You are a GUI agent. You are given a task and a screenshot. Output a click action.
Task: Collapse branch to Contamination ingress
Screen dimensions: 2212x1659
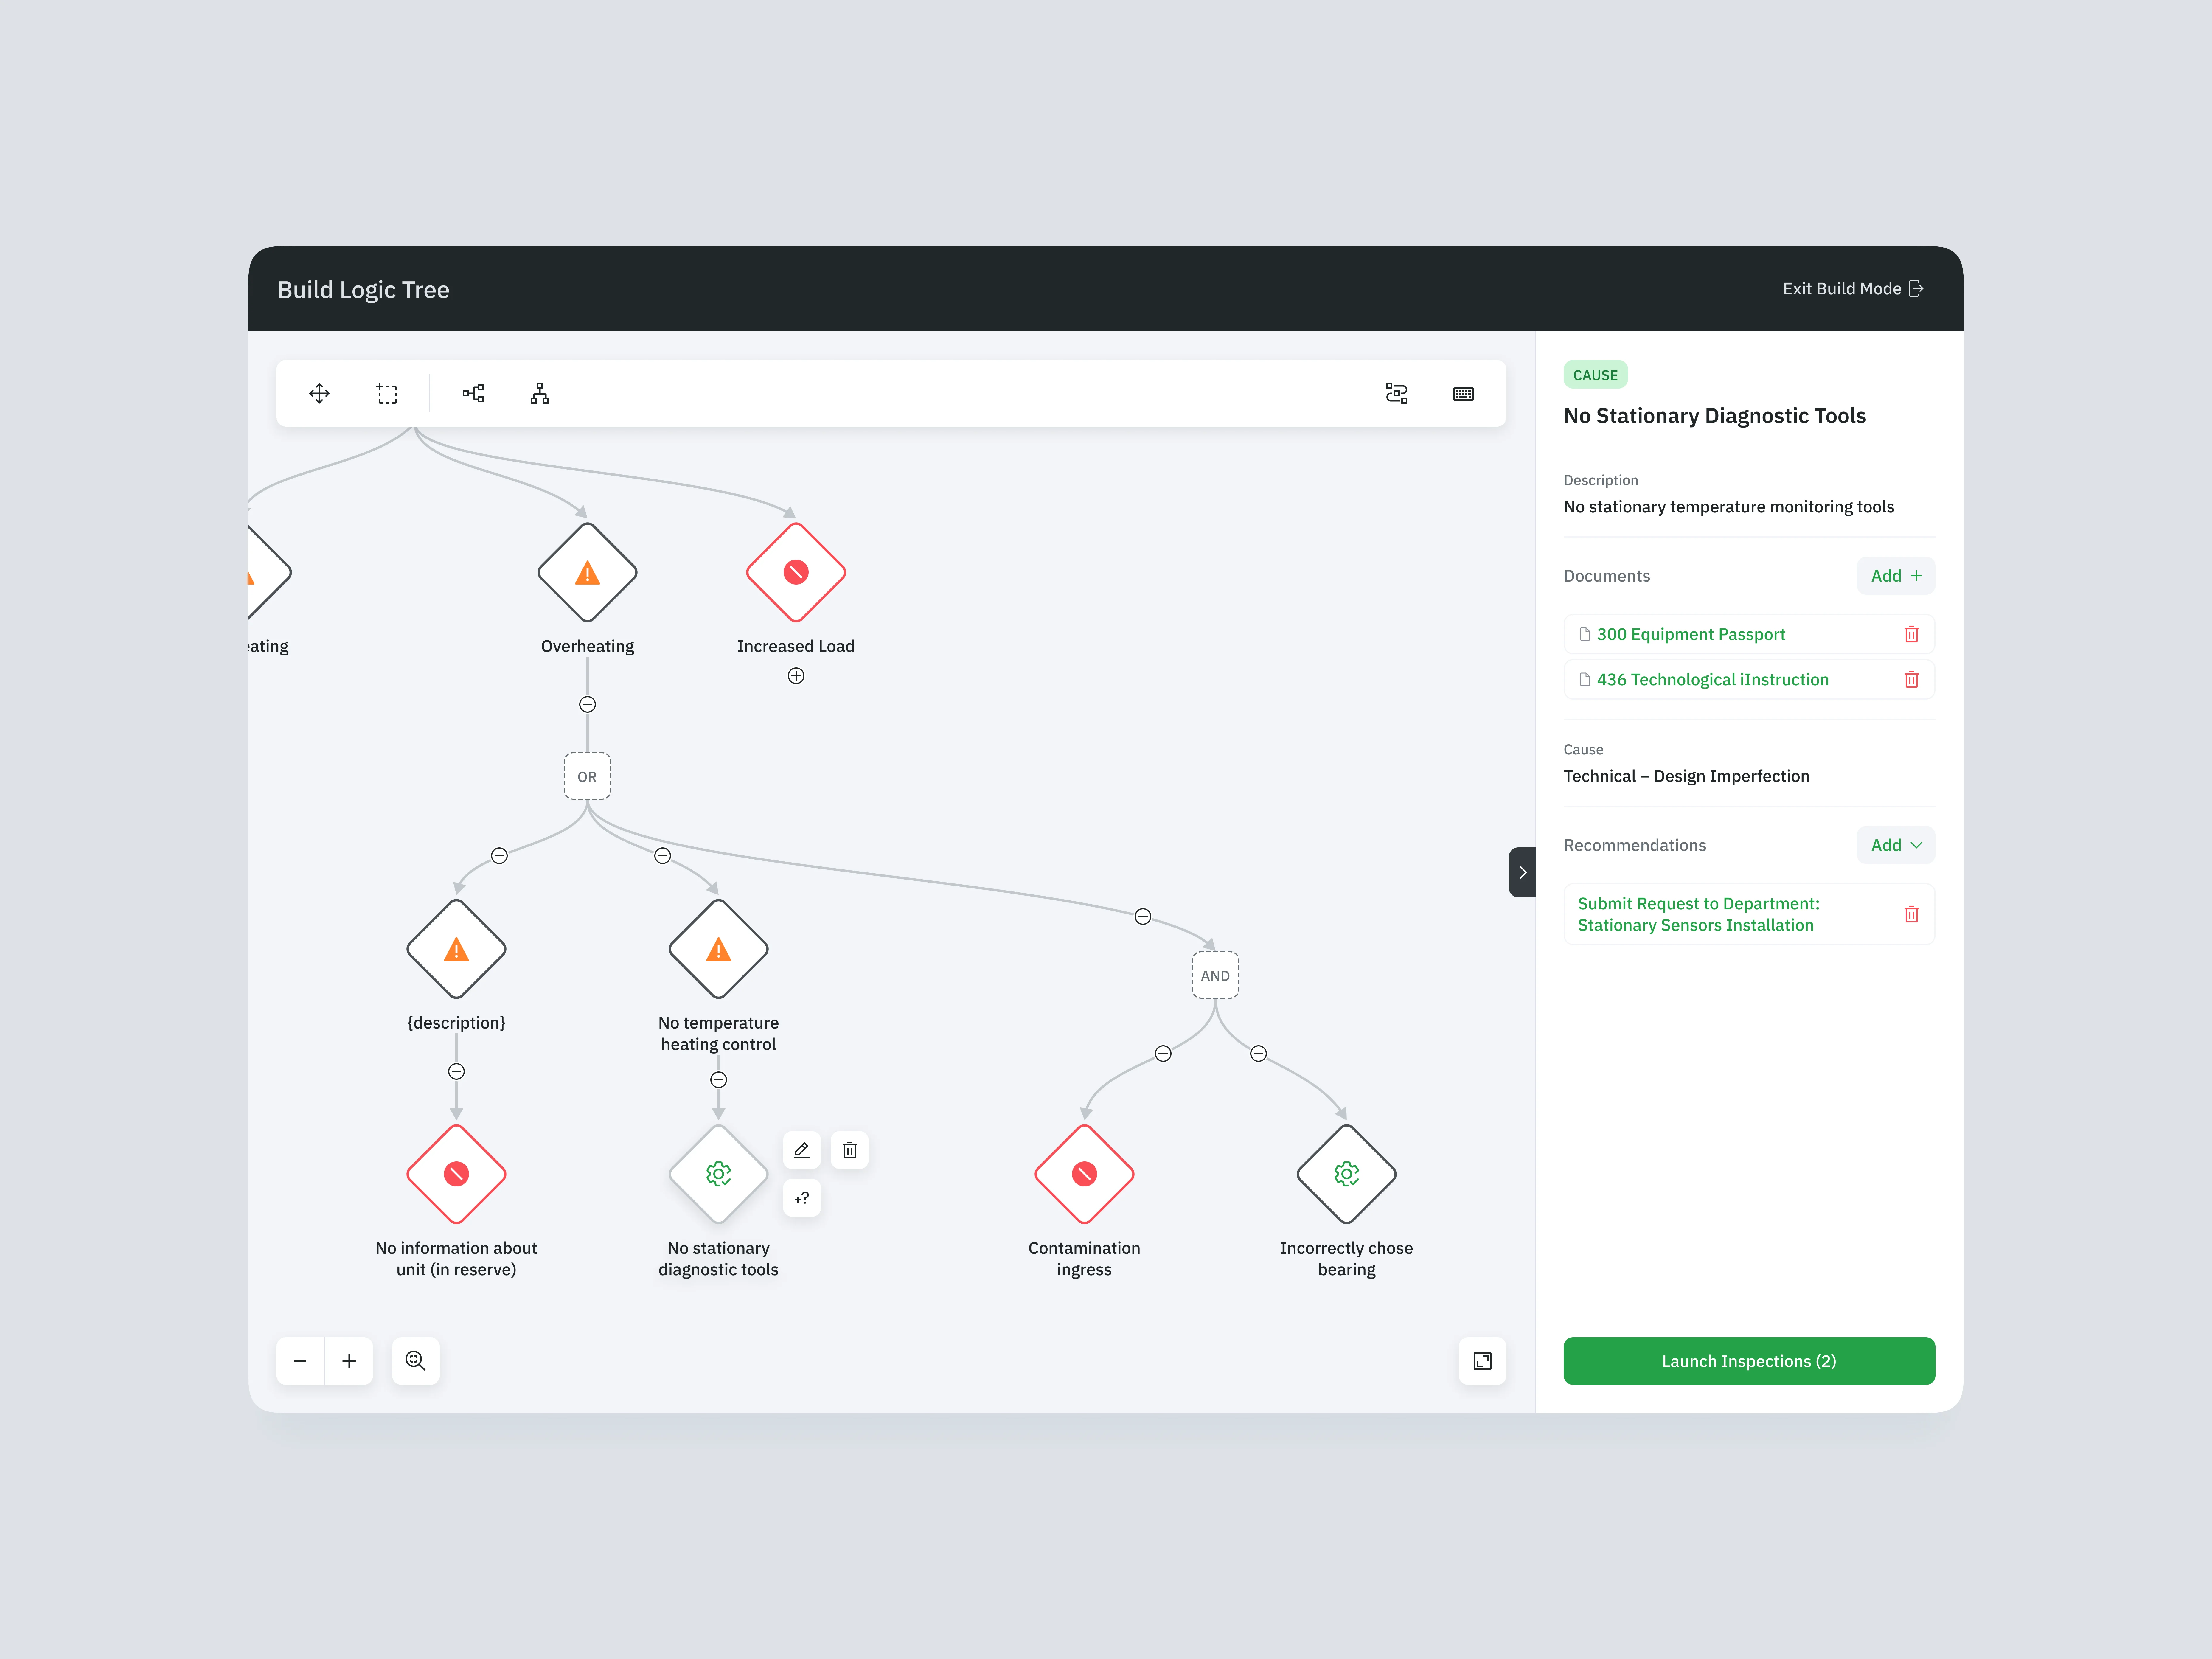pyautogui.click(x=1163, y=1053)
